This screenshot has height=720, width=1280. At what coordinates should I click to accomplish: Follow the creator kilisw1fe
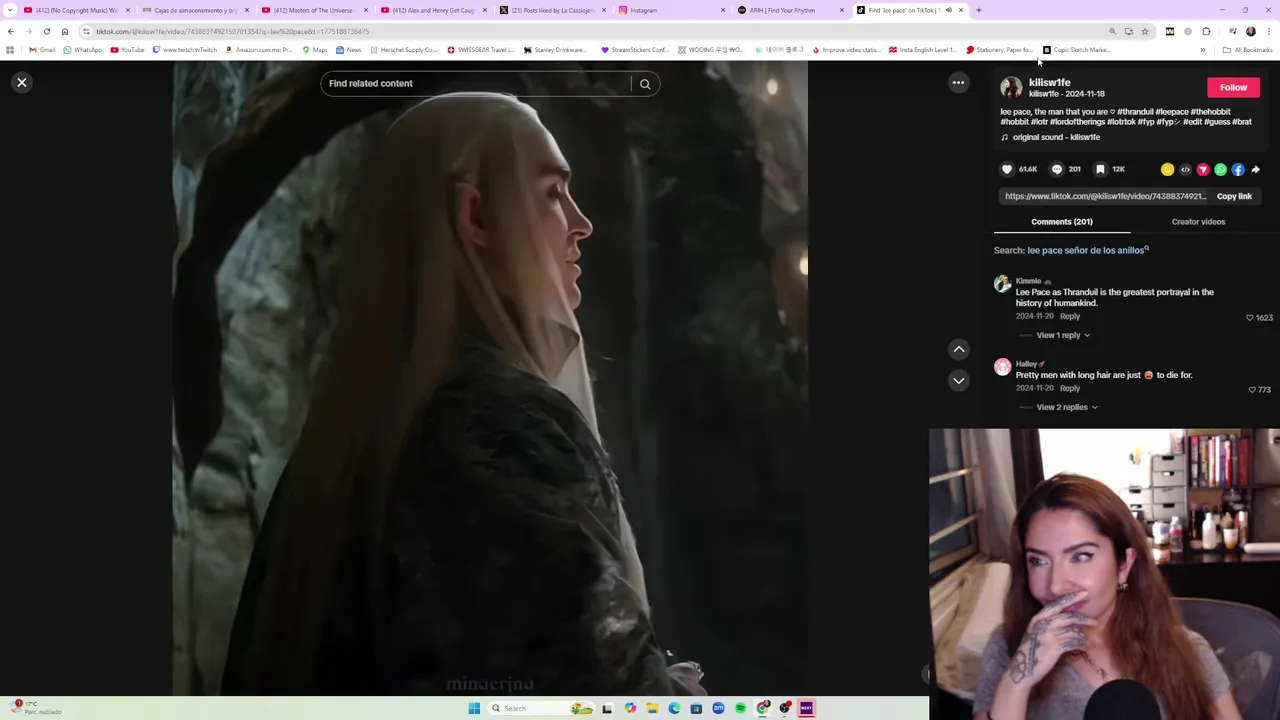tap(1233, 88)
